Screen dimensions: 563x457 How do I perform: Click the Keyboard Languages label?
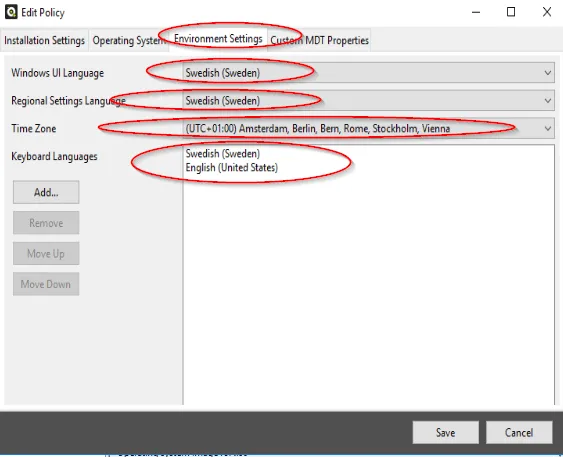(x=54, y=157)
